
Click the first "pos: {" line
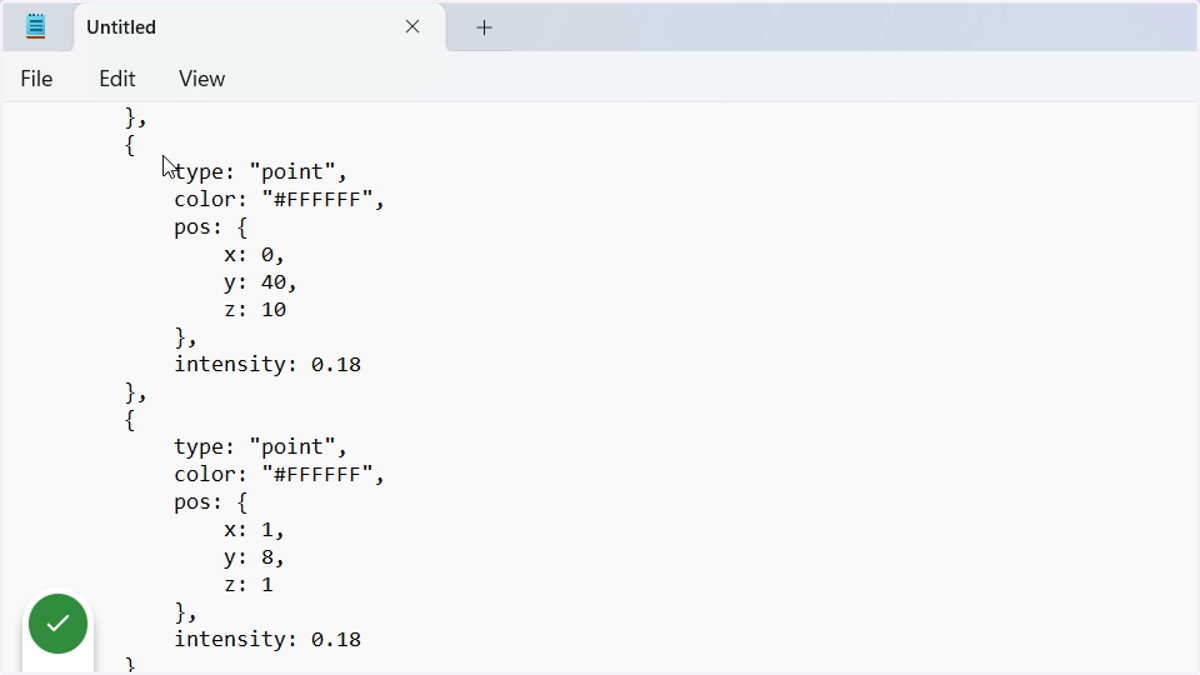[210, 227]
